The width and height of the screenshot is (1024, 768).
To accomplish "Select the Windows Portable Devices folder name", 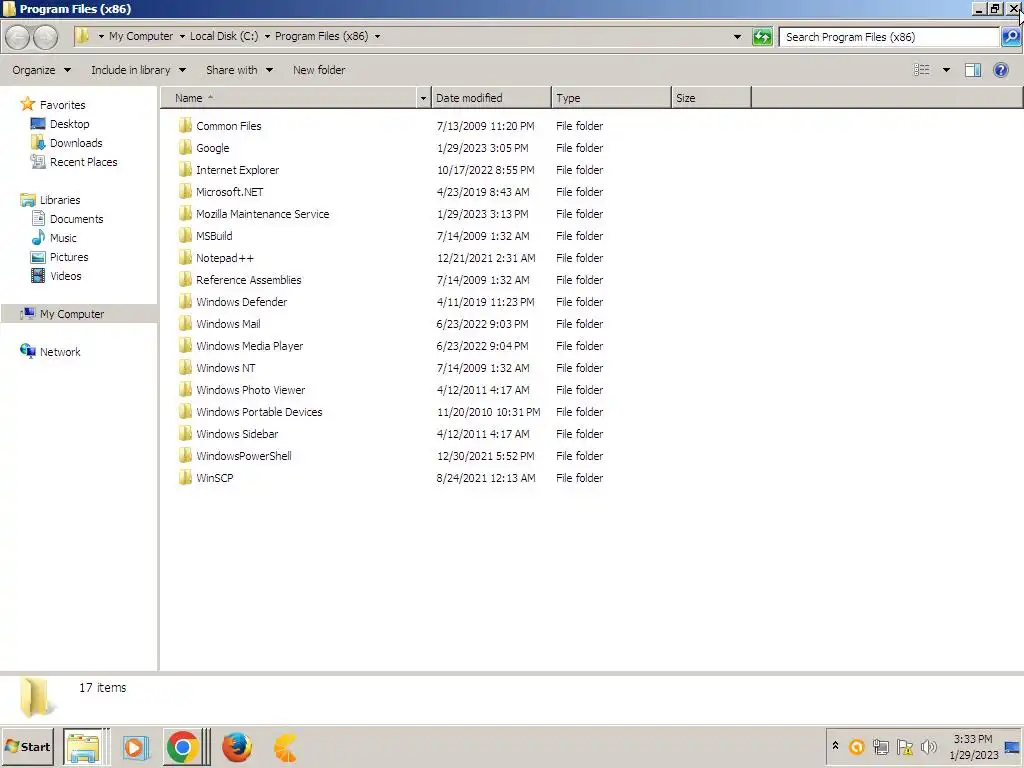I will [x=259, y=411].
